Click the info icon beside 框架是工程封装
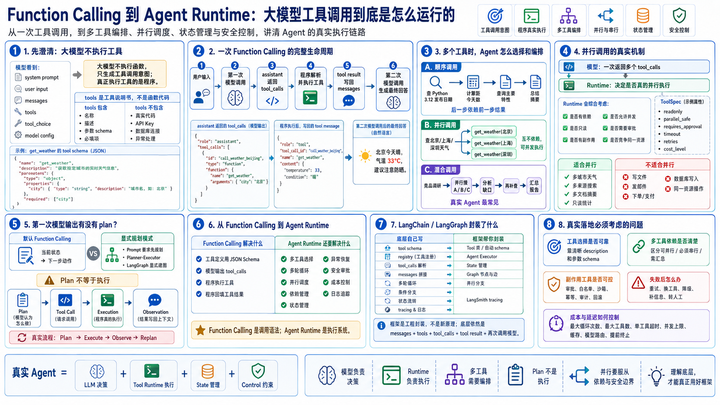Viewport: 720px width, 405px height. tap(381, 325)
